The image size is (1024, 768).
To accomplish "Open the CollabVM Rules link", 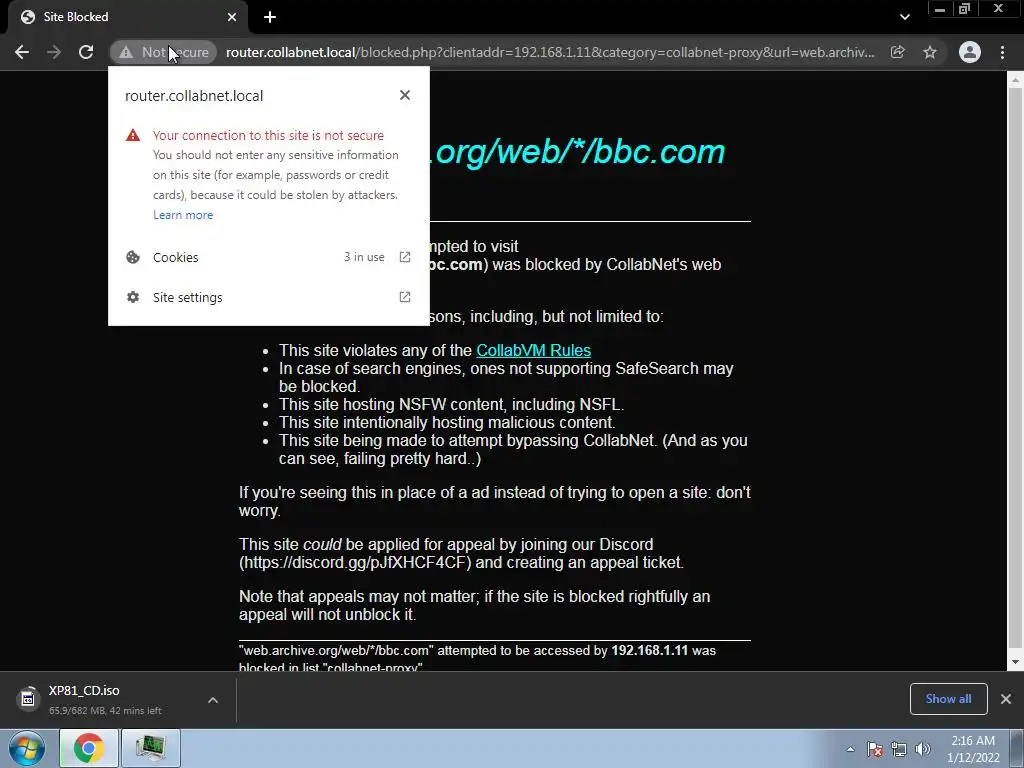I will point(534,351).
